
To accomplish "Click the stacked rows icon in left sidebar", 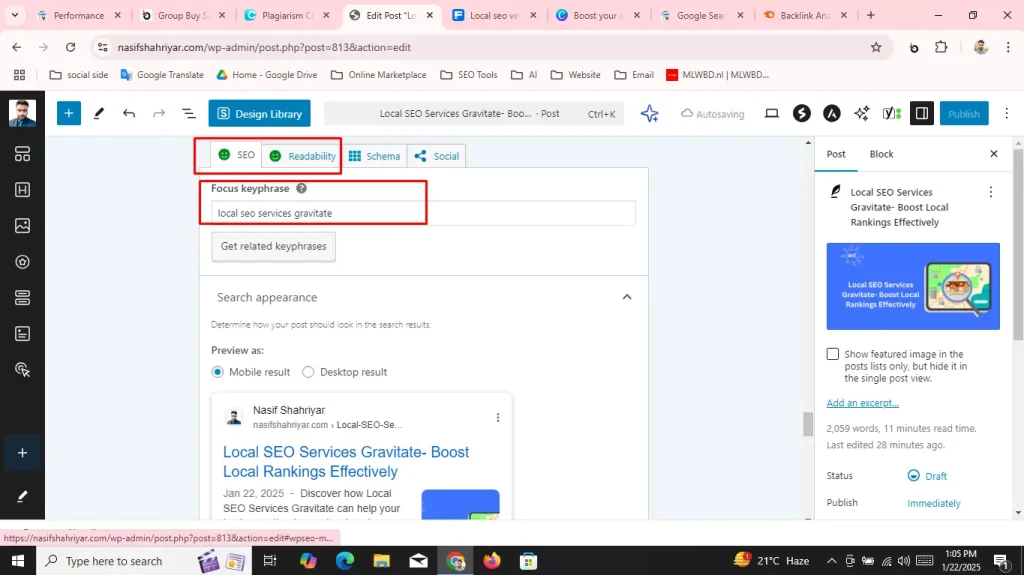I will [x=22, y=298].
